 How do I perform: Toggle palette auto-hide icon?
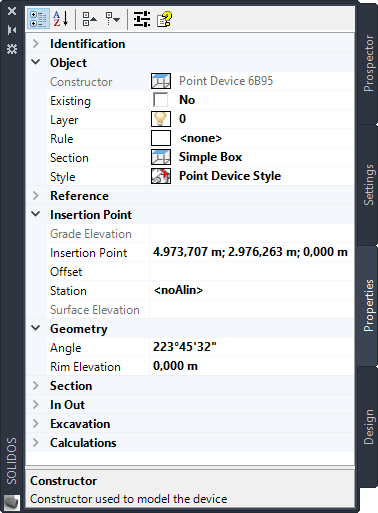(x=12, y=30)
